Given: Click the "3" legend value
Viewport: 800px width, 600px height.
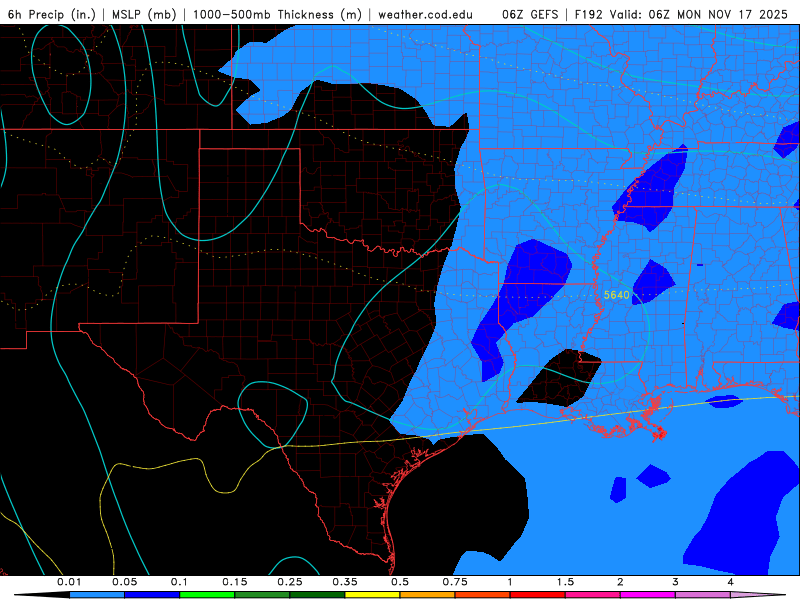Looking at the screenshot, I should click(676, 582).
